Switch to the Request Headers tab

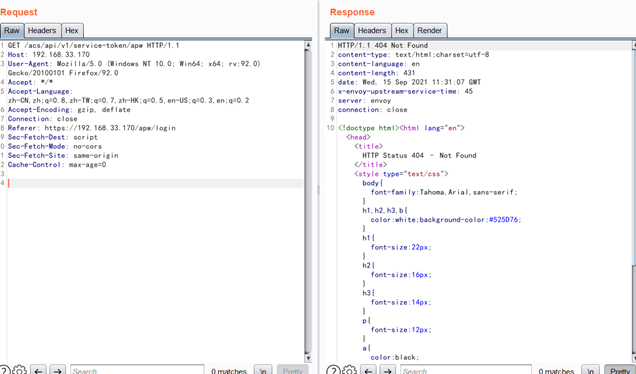(42, 30)
